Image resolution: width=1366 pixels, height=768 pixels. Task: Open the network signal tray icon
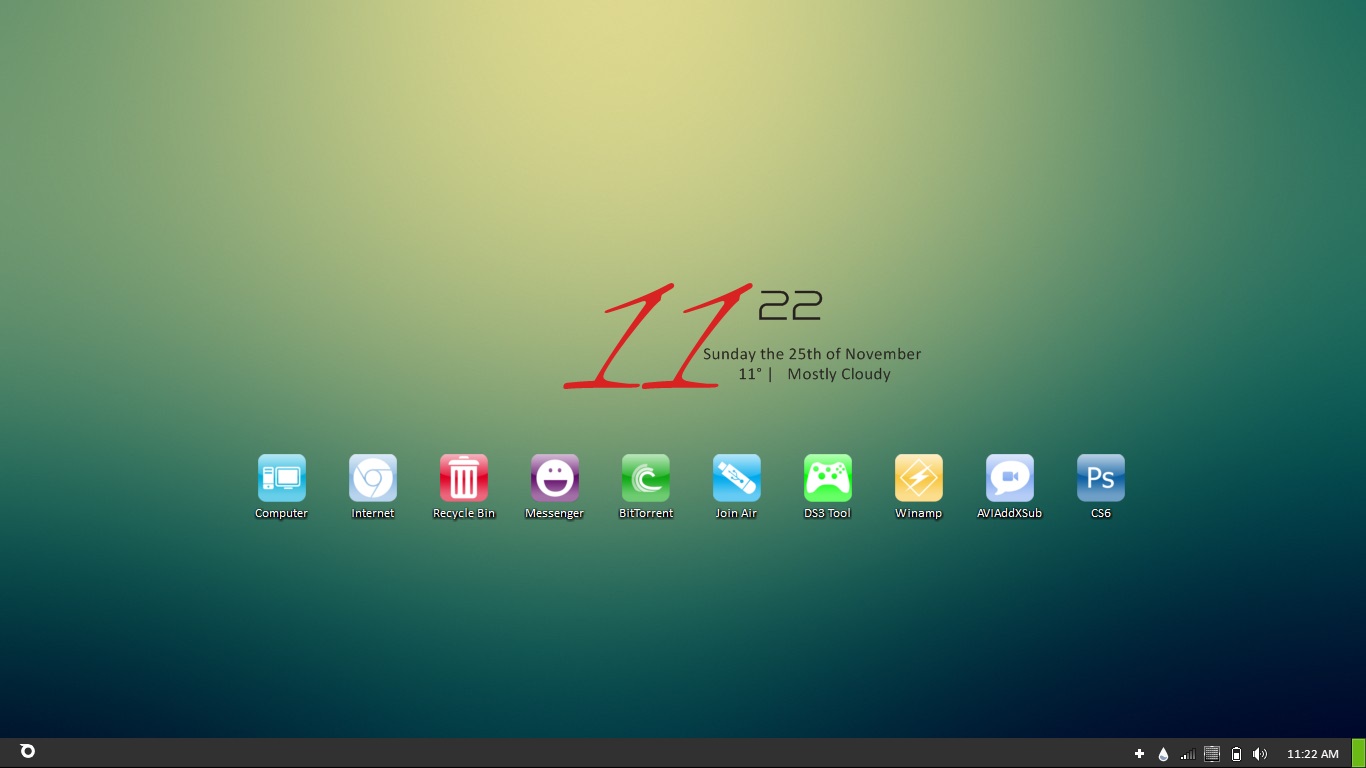point(1188,754)
